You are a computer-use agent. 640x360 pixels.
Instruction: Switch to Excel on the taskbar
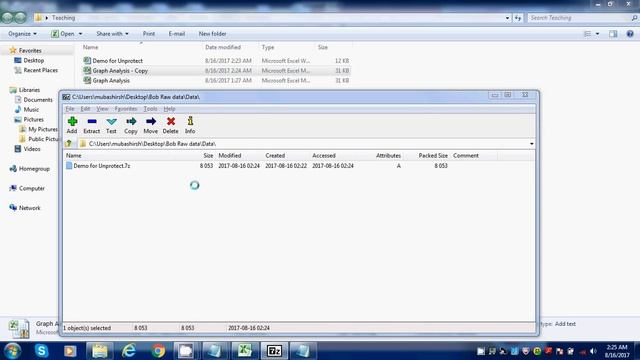[244, 351]
